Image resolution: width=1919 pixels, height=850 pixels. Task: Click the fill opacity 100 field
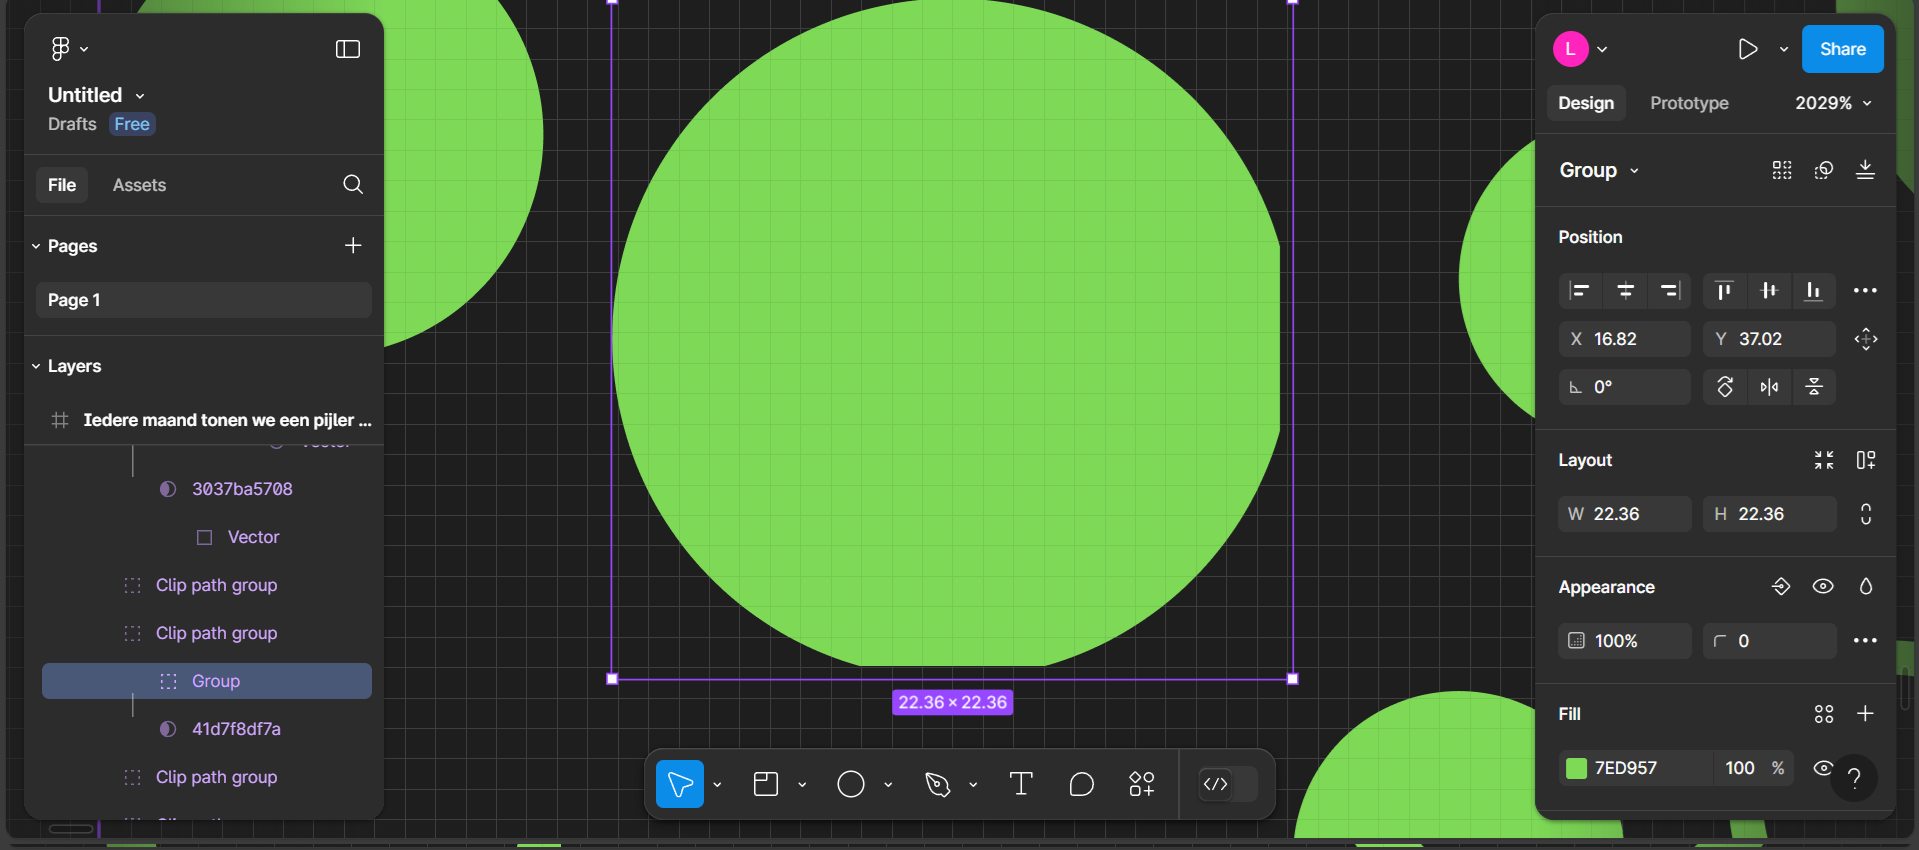coord(1740,768)
